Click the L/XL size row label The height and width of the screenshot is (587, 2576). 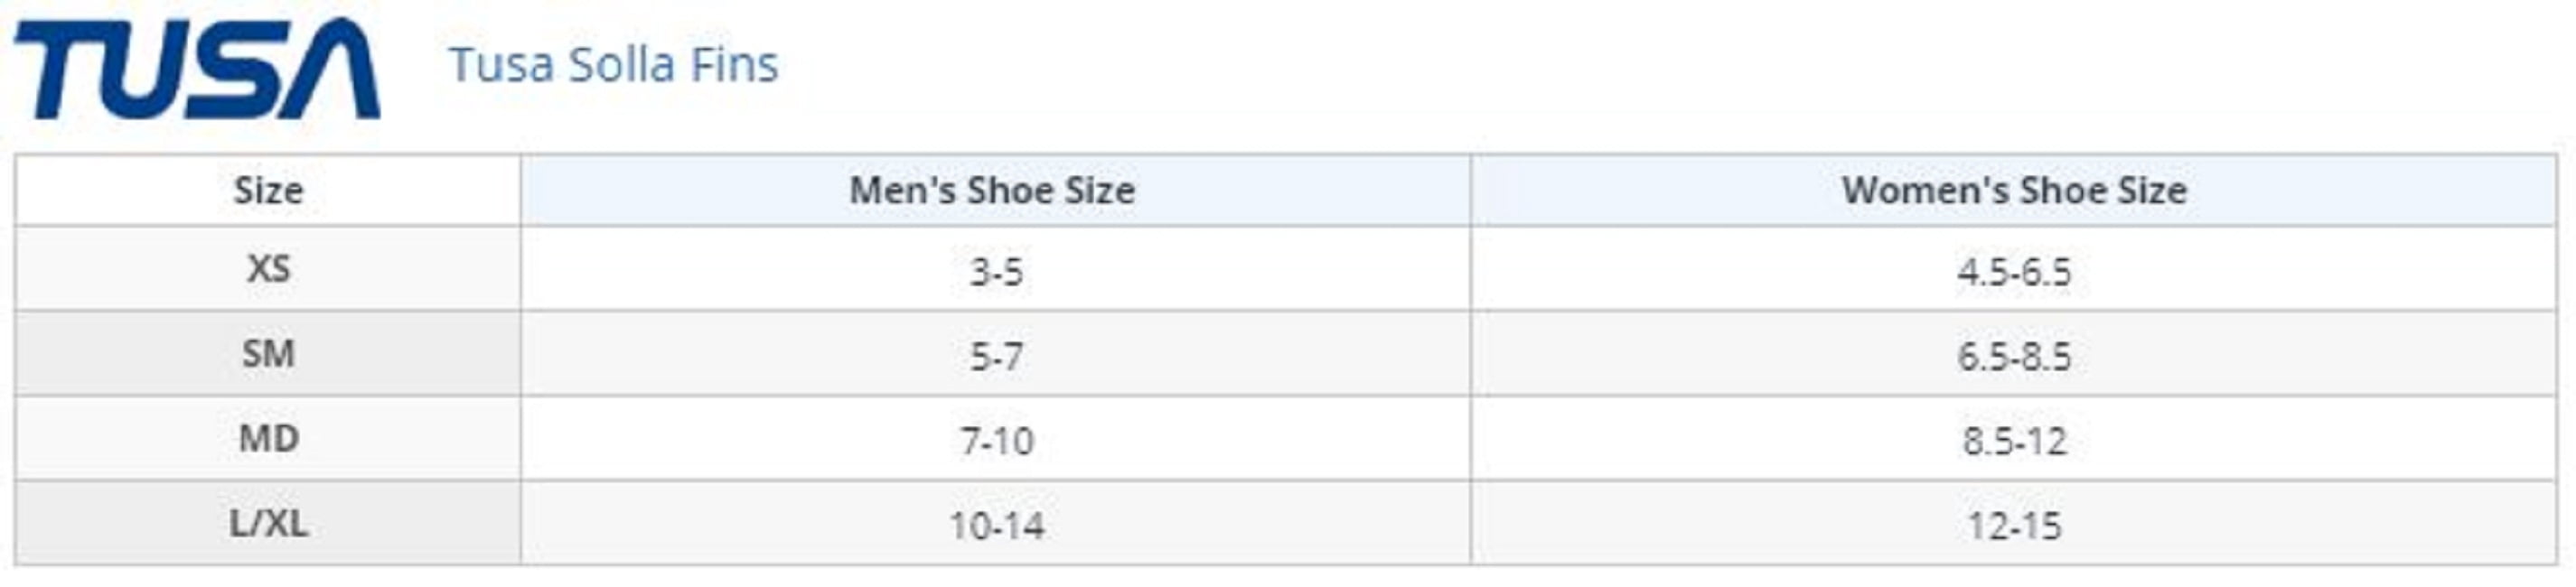click(268, 523)
